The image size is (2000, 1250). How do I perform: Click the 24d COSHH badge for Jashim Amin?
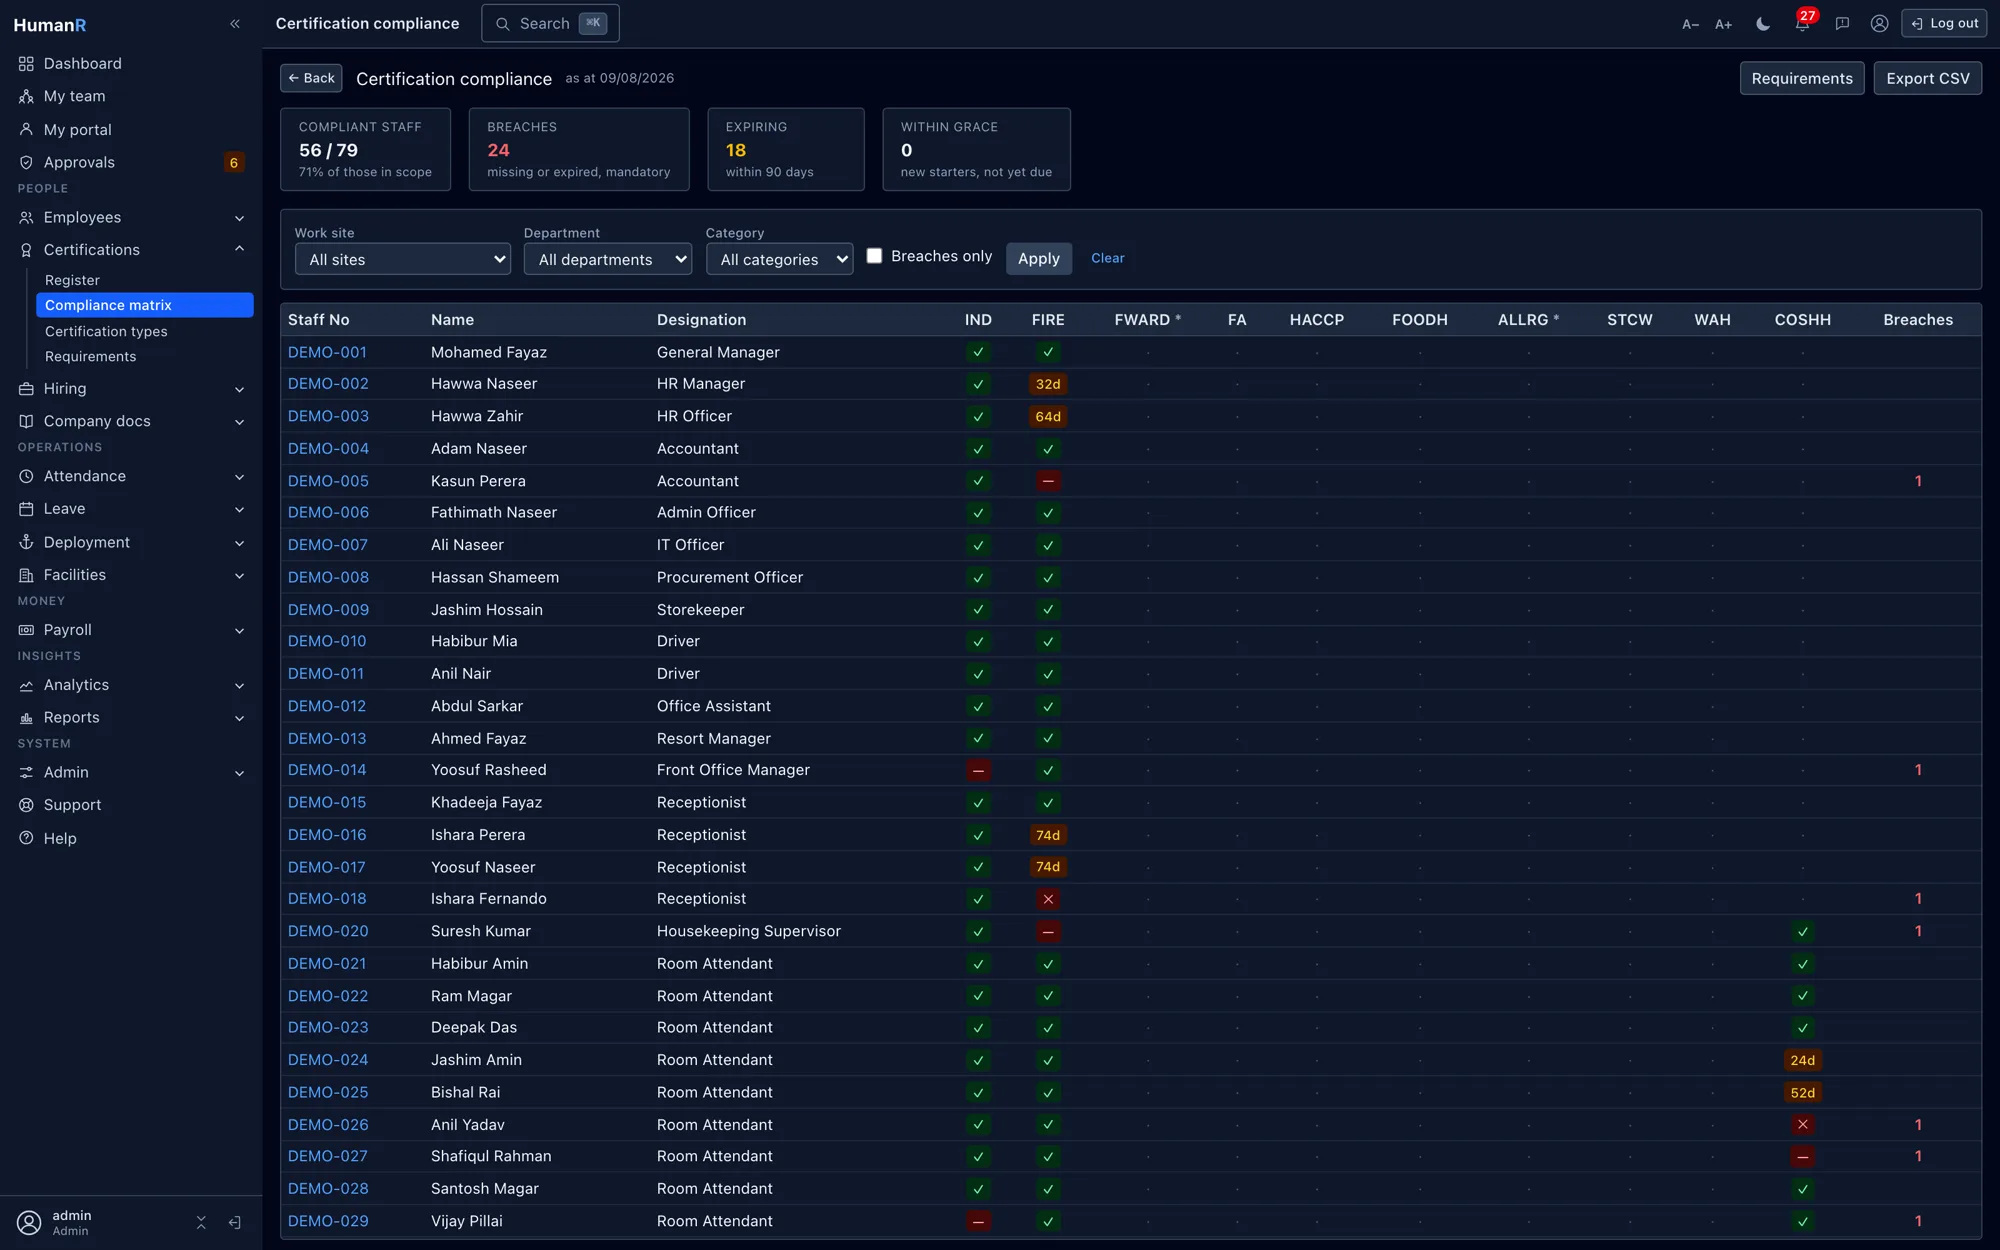click(1802, 1060)
